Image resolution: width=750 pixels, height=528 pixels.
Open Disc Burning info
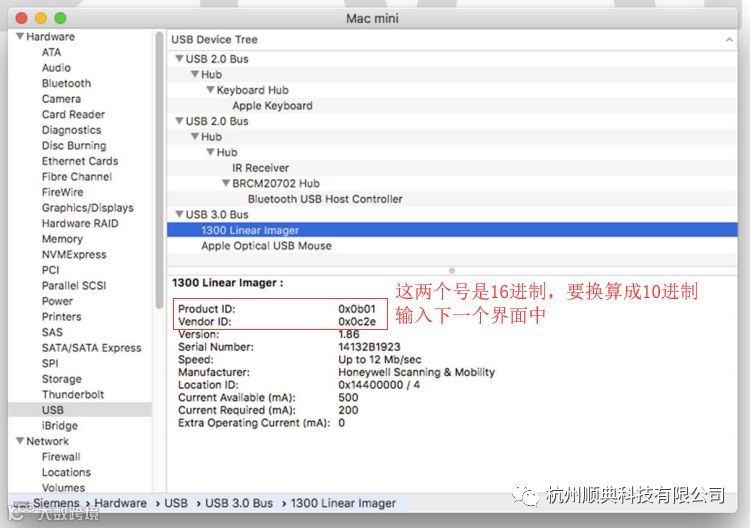pos(74,145)
